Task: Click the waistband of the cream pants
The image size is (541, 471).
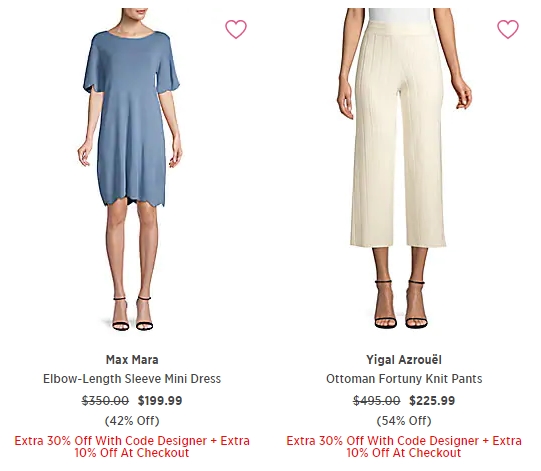Action: (x=400, y=26)
